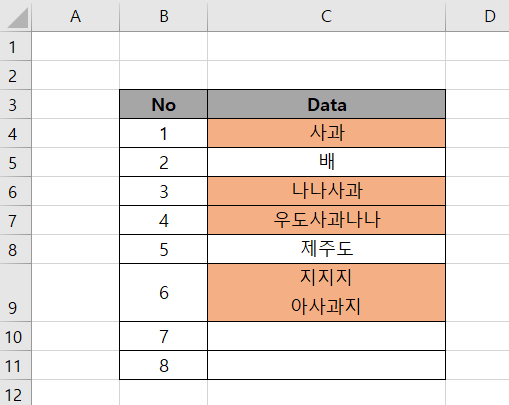Click the Select All corner triangle
Image resolution: width=509 pixels, height=405 pixels.
pos(18,18)
